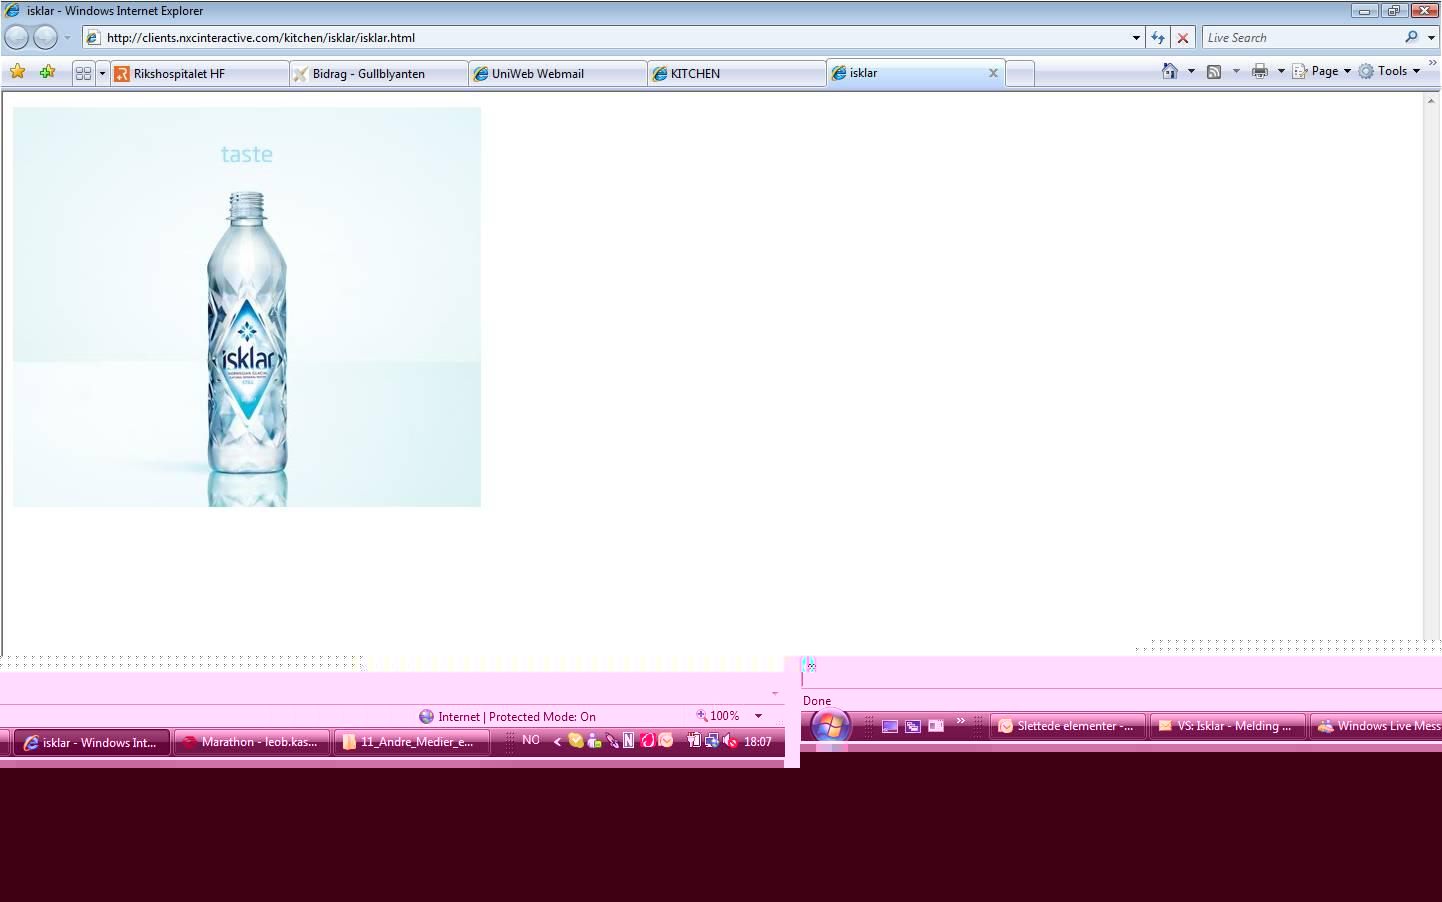The width and height of the screenshot is (1442, 902).
Task: Open the Favorites Center star icon
Action: pyautogui.click(x=18, y=72)
